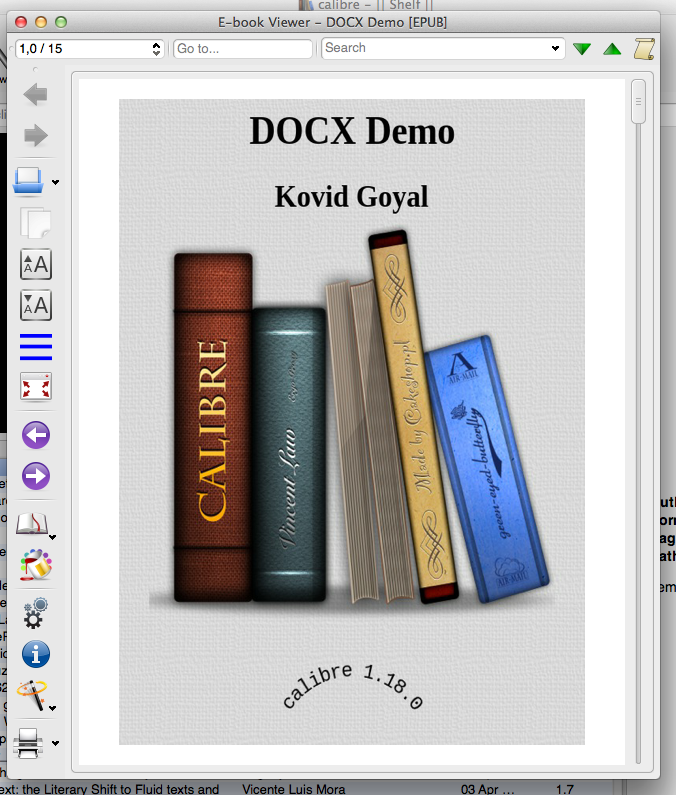Toggle full screen mode with the red arrows icon
676x795 pixels.
tap(35, 387)
